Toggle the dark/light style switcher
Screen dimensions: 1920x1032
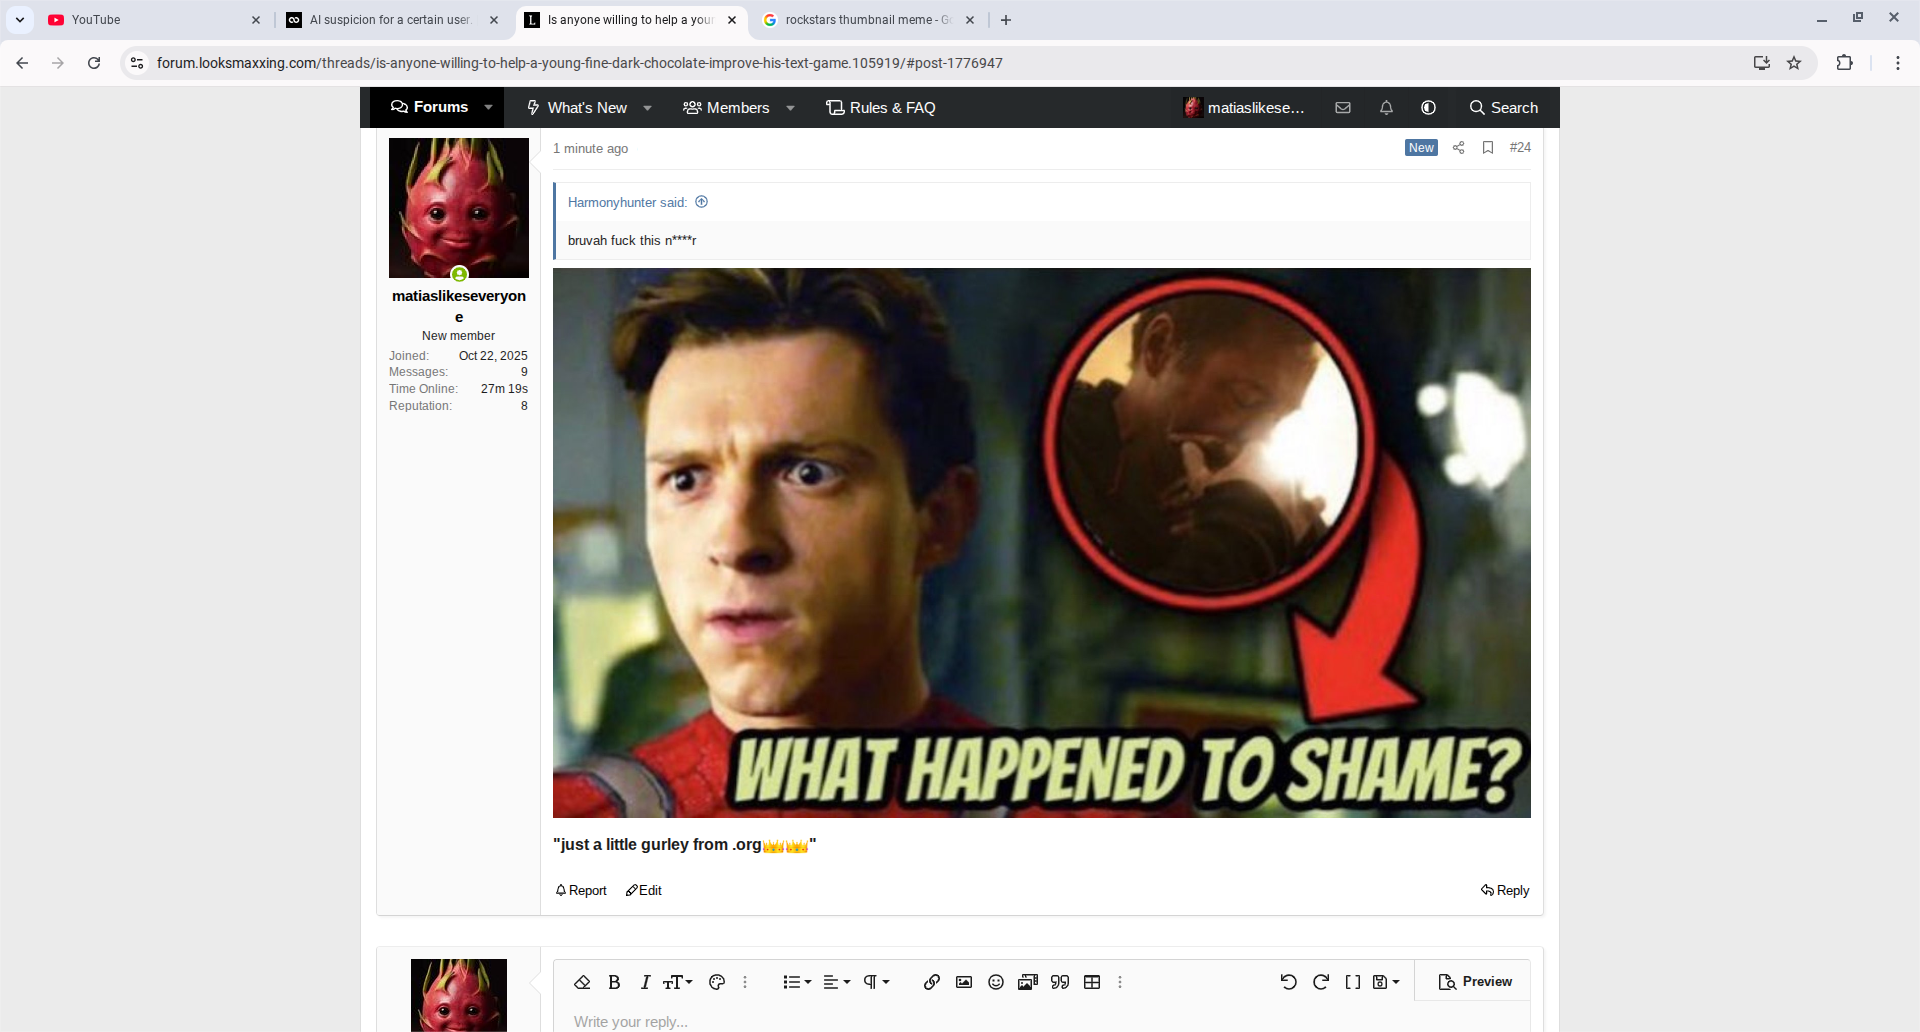click(1428, 108)
